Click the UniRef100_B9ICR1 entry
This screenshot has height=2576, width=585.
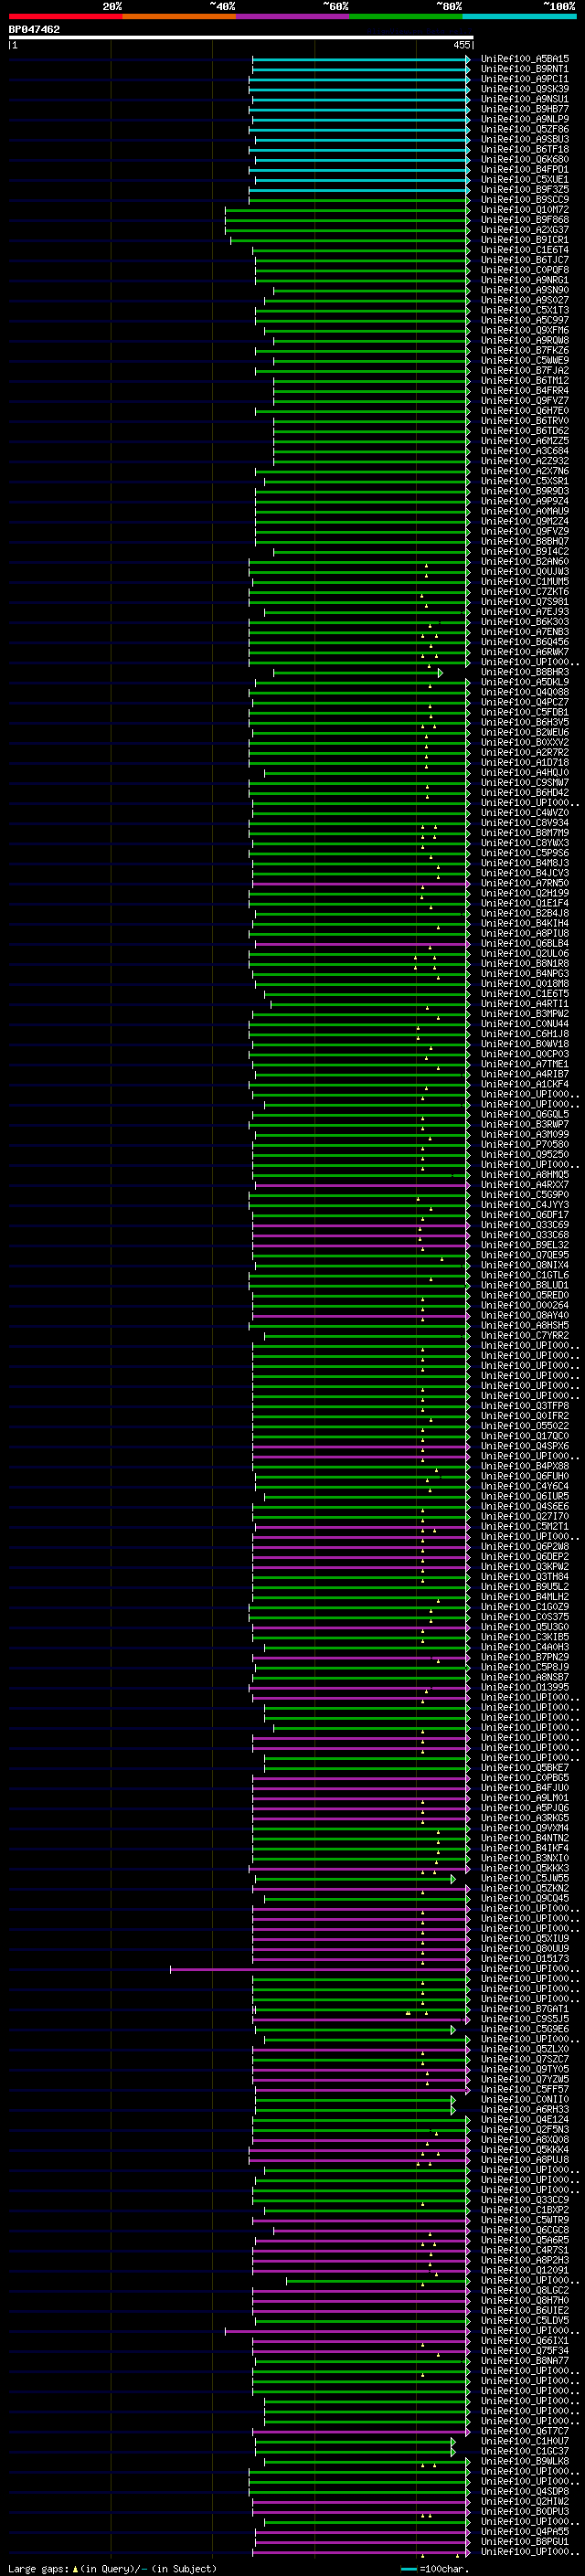point(525,240)
